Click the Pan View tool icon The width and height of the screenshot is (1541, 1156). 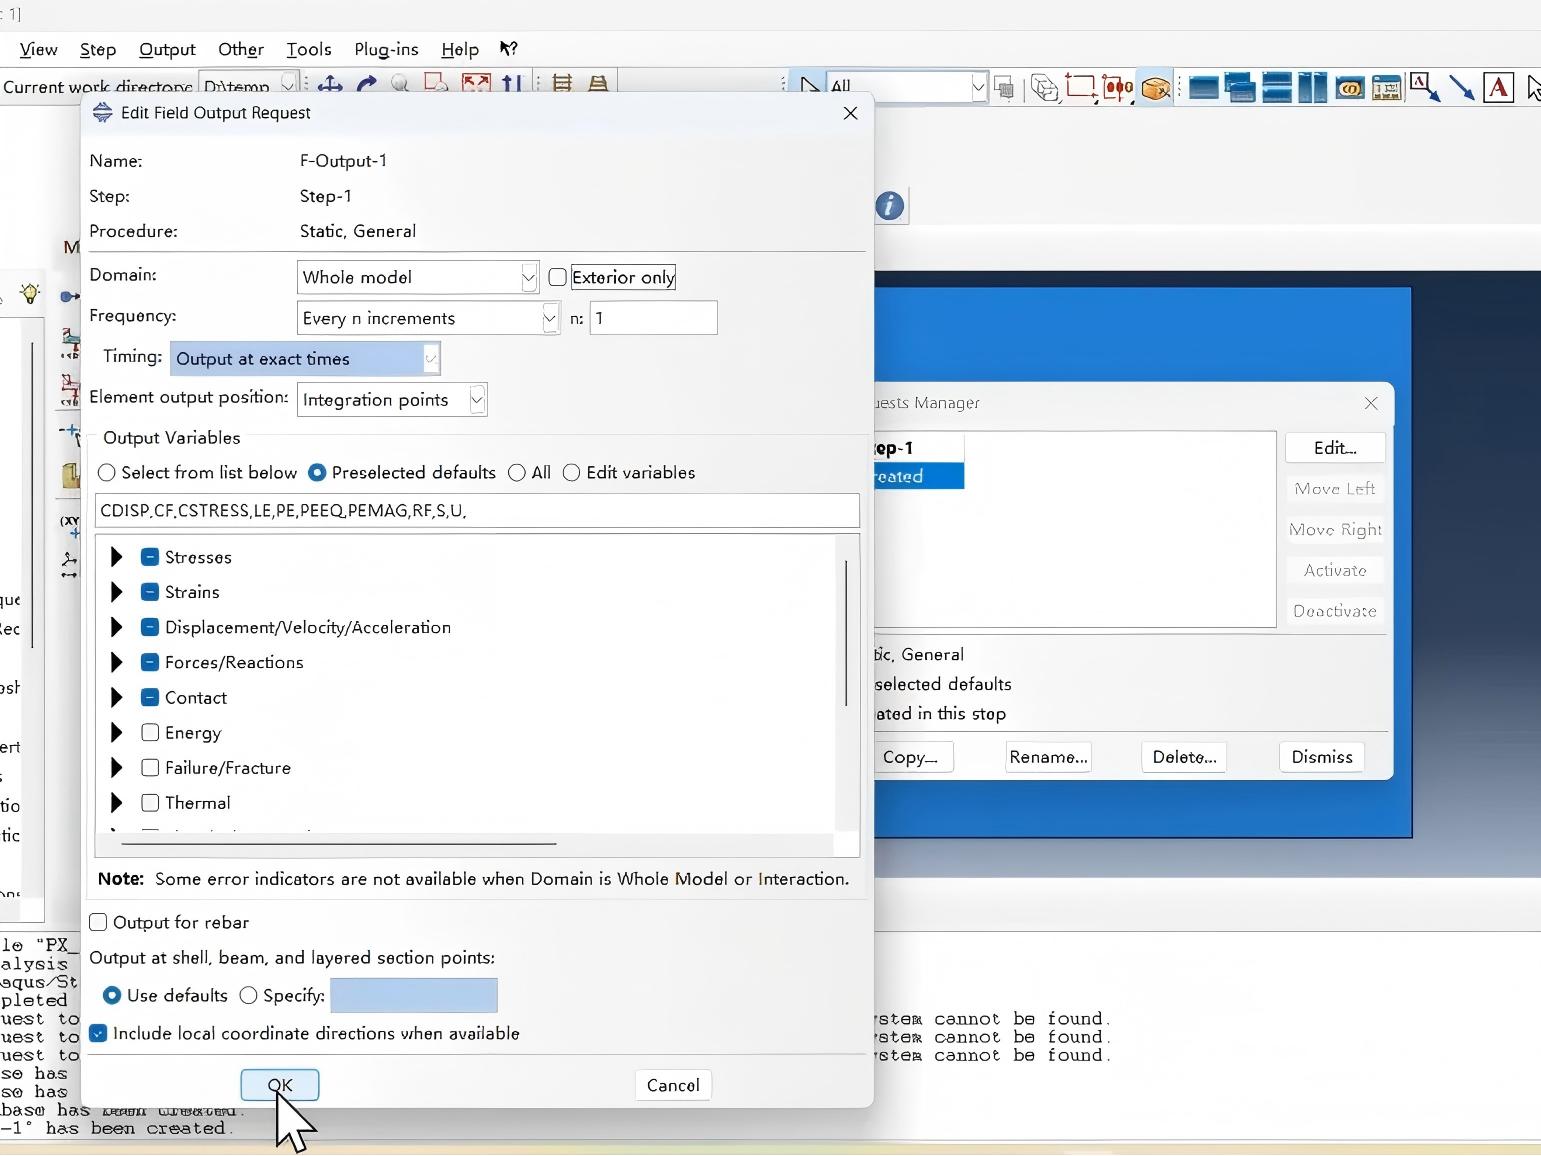(x=330, y=86)
